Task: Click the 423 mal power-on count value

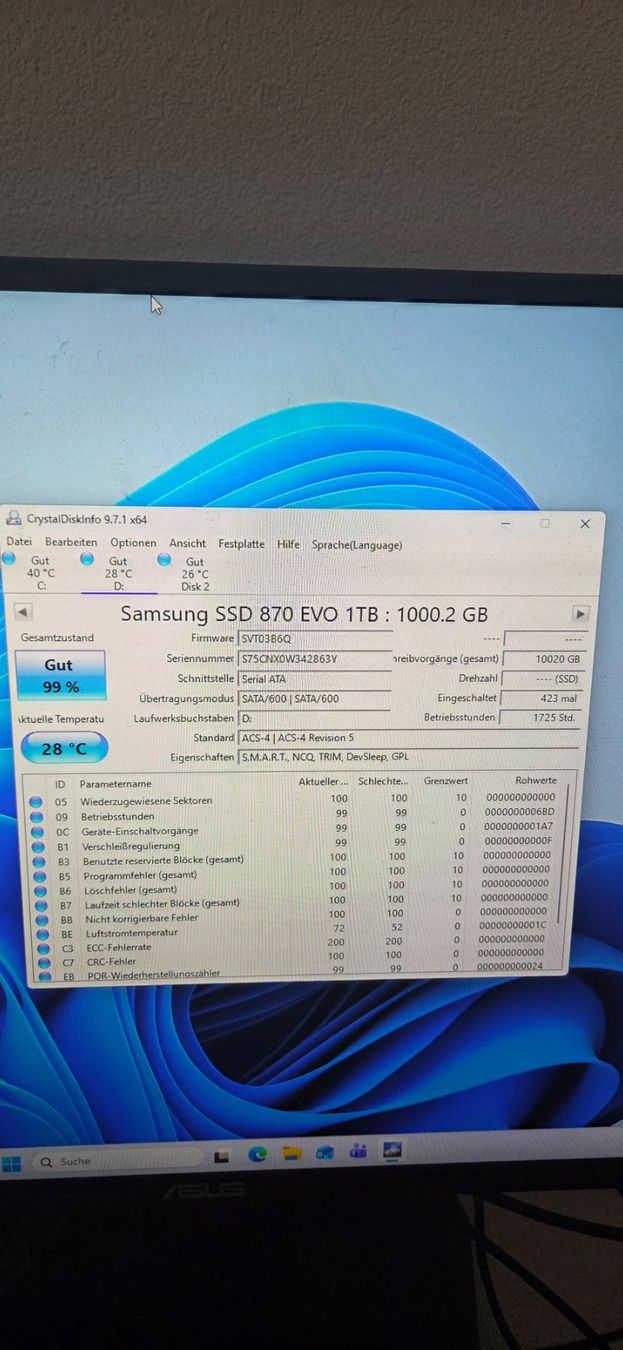Action: tap(543, 699)
